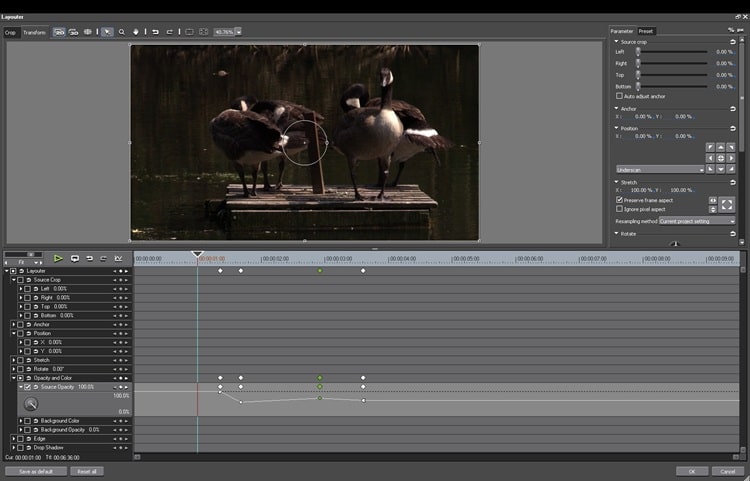Go to next keyframe on Source Opacity row
This screenshot has height=481, width=750.
(x=126, y=387)
